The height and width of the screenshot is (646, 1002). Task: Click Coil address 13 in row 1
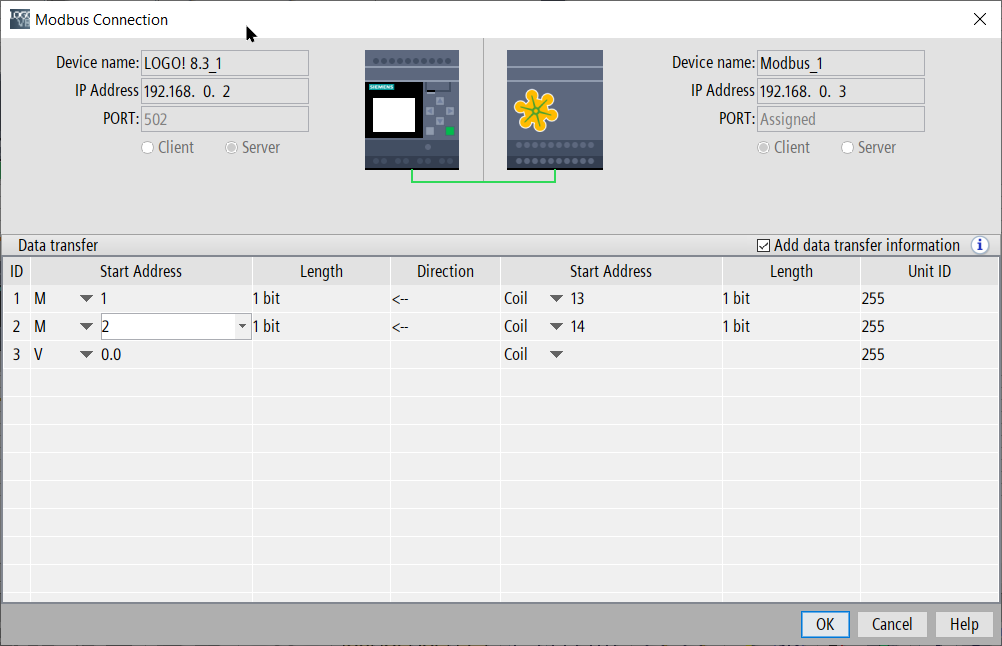(x=578, y=298)
